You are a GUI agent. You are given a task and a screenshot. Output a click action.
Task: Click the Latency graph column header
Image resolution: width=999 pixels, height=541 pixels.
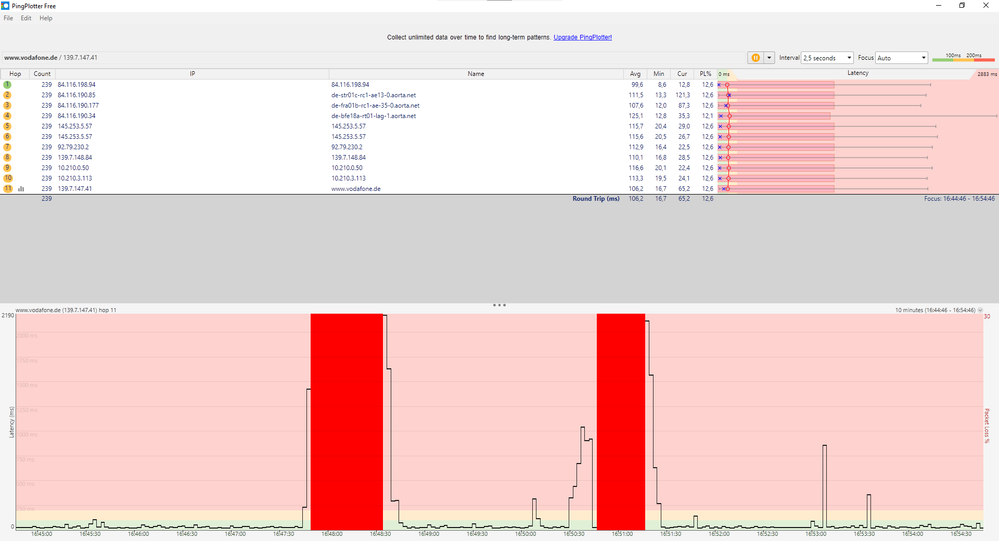tap(858, 73)
